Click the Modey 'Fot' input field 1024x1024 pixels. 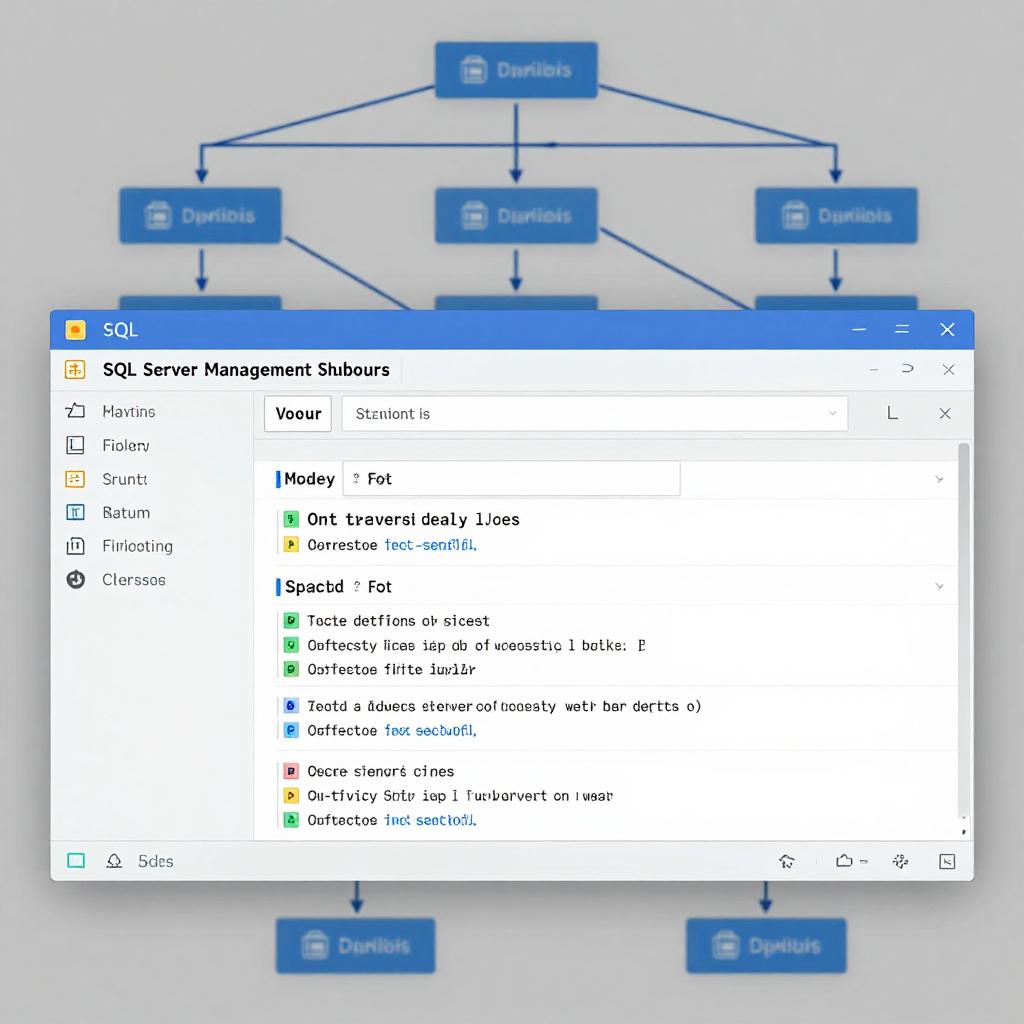511,479
